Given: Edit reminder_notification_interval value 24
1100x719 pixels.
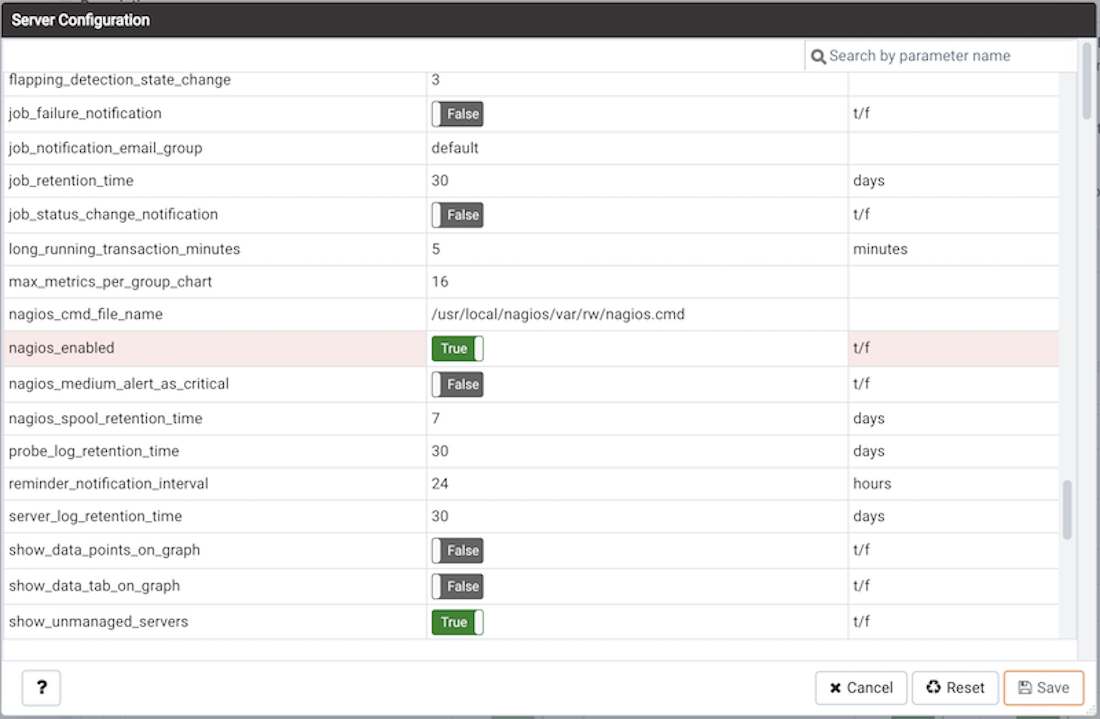Looking at the screenshot, I should pos(637,484).
